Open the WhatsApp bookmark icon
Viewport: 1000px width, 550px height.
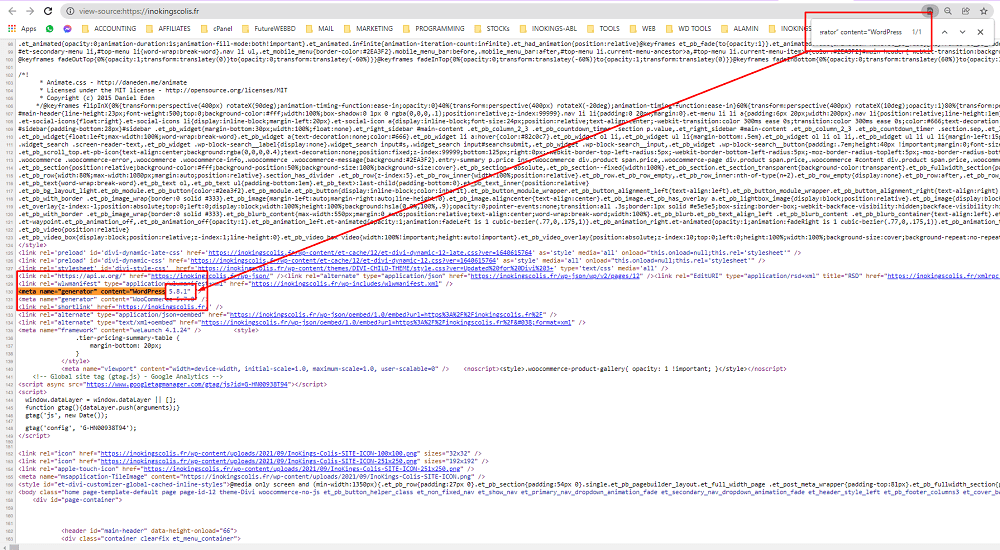click(x=50, y=29)
